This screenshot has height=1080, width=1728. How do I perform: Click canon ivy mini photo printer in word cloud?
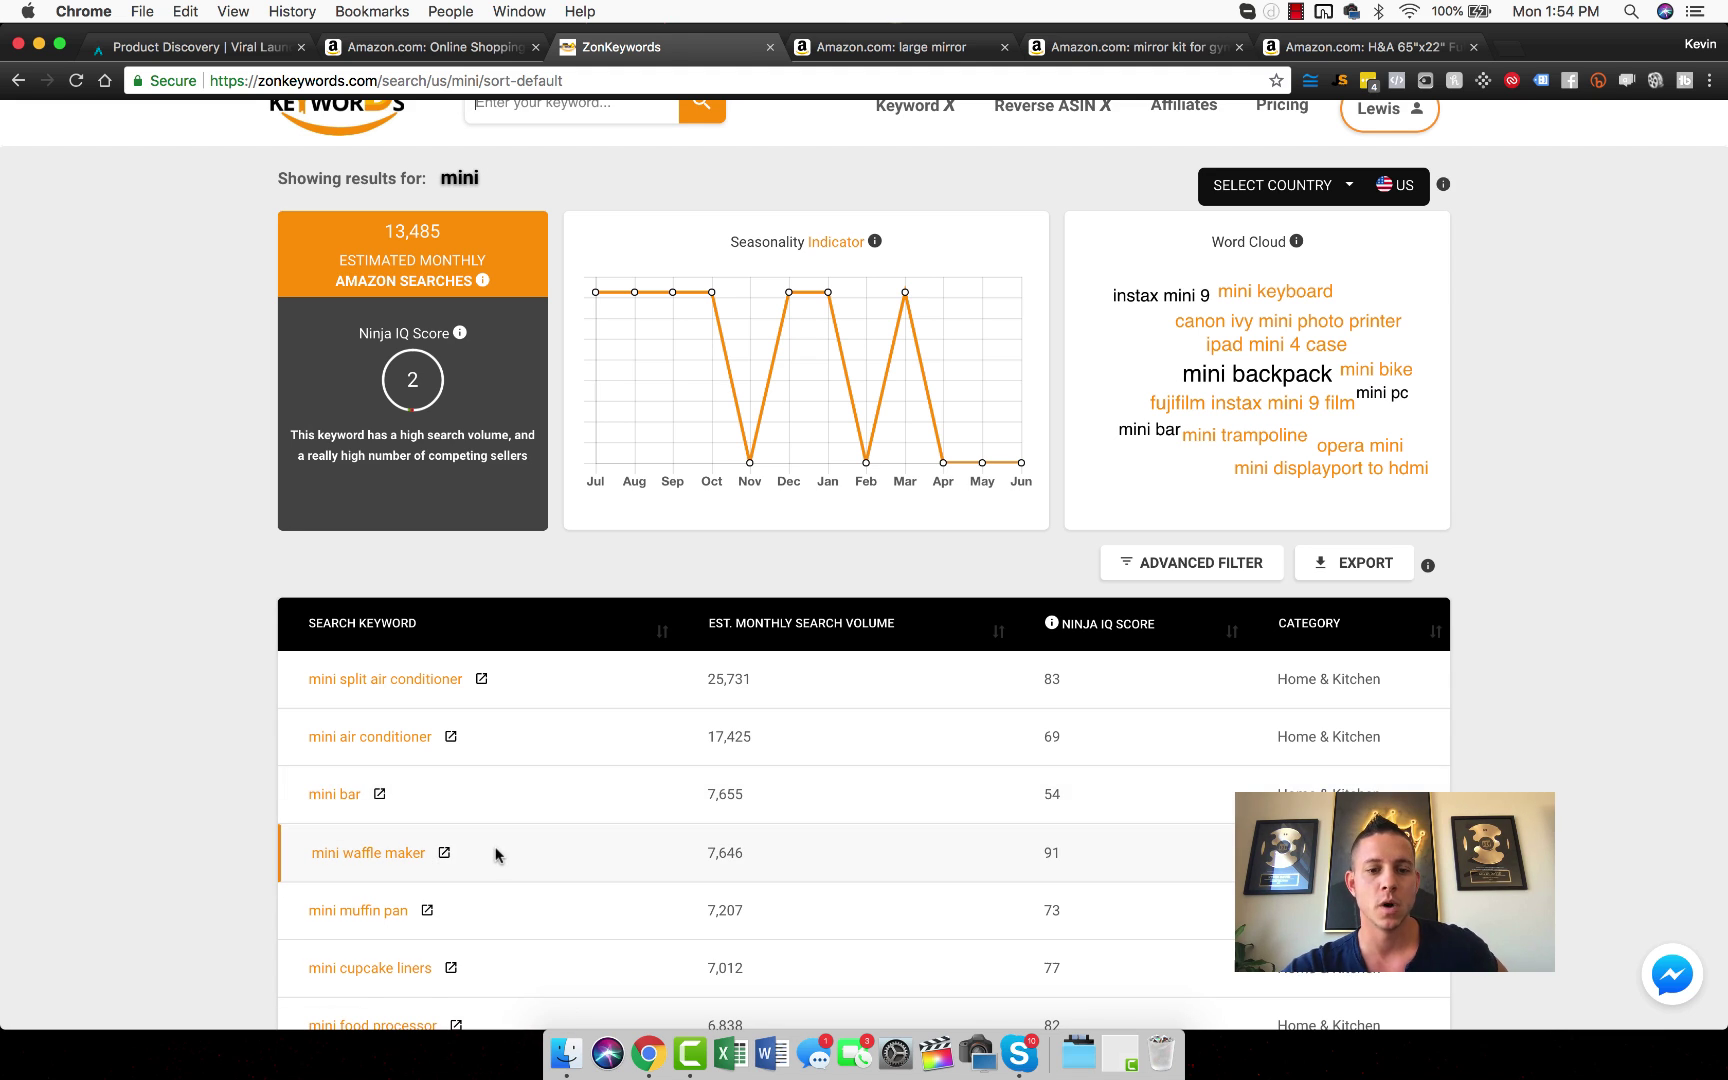[1288, 321]
